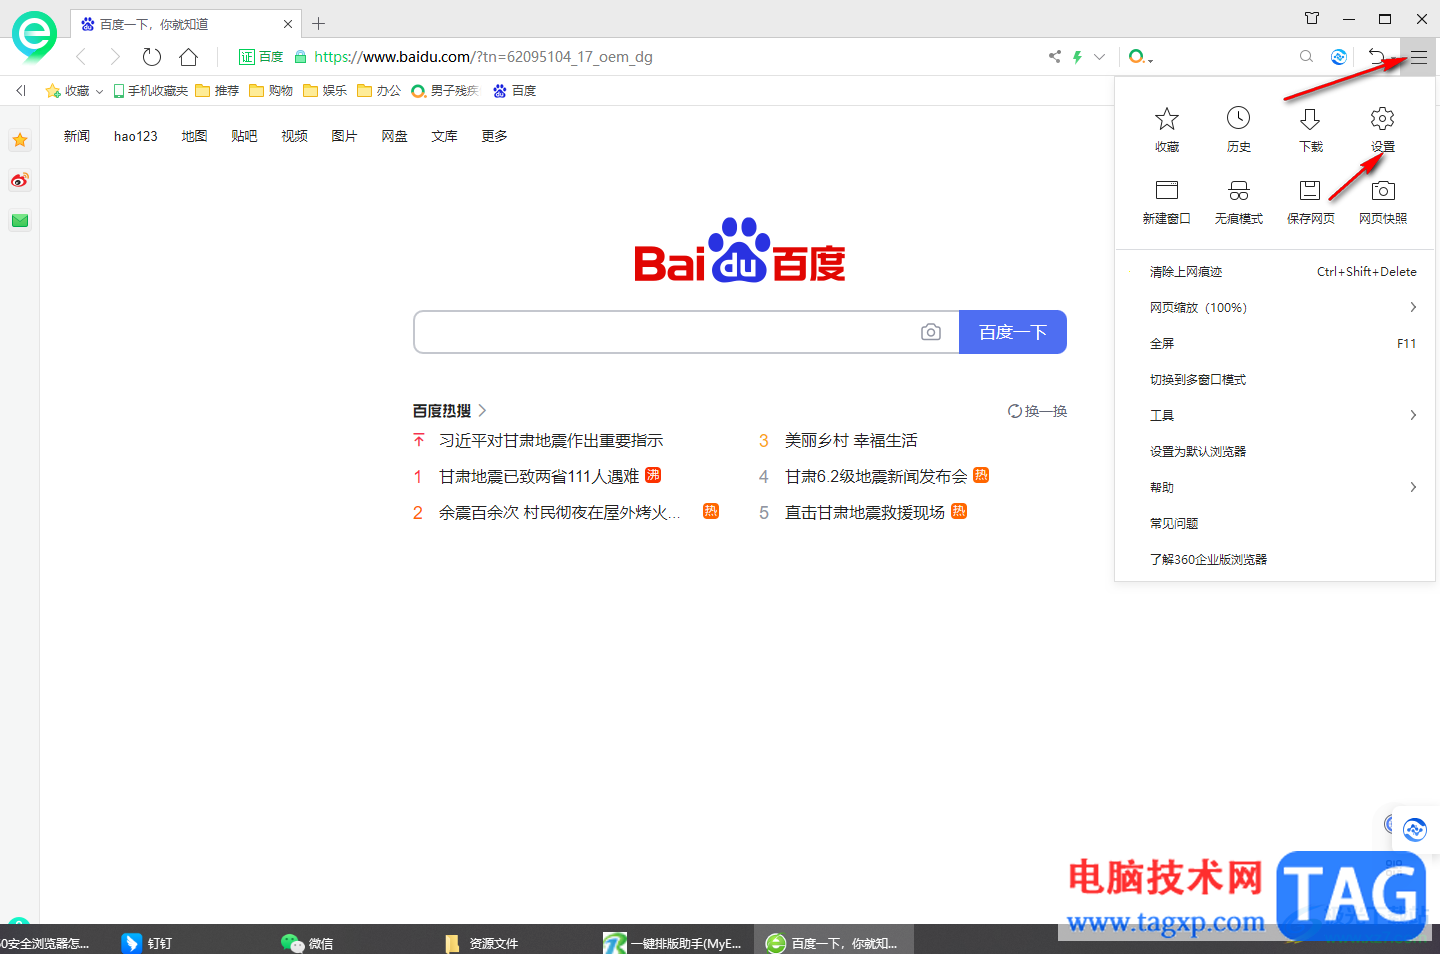Open the hao123 link on Baidu
The image size is (1440, 954).
coord(135,136)
